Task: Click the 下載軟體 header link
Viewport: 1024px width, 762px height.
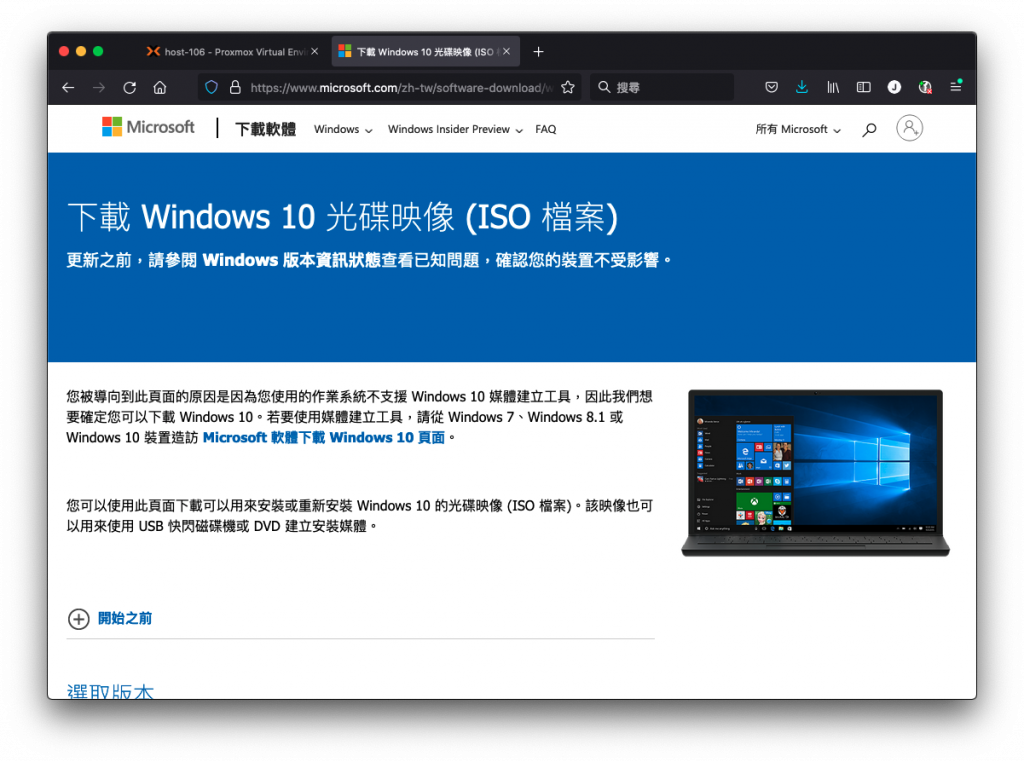Action: (265, 129)
